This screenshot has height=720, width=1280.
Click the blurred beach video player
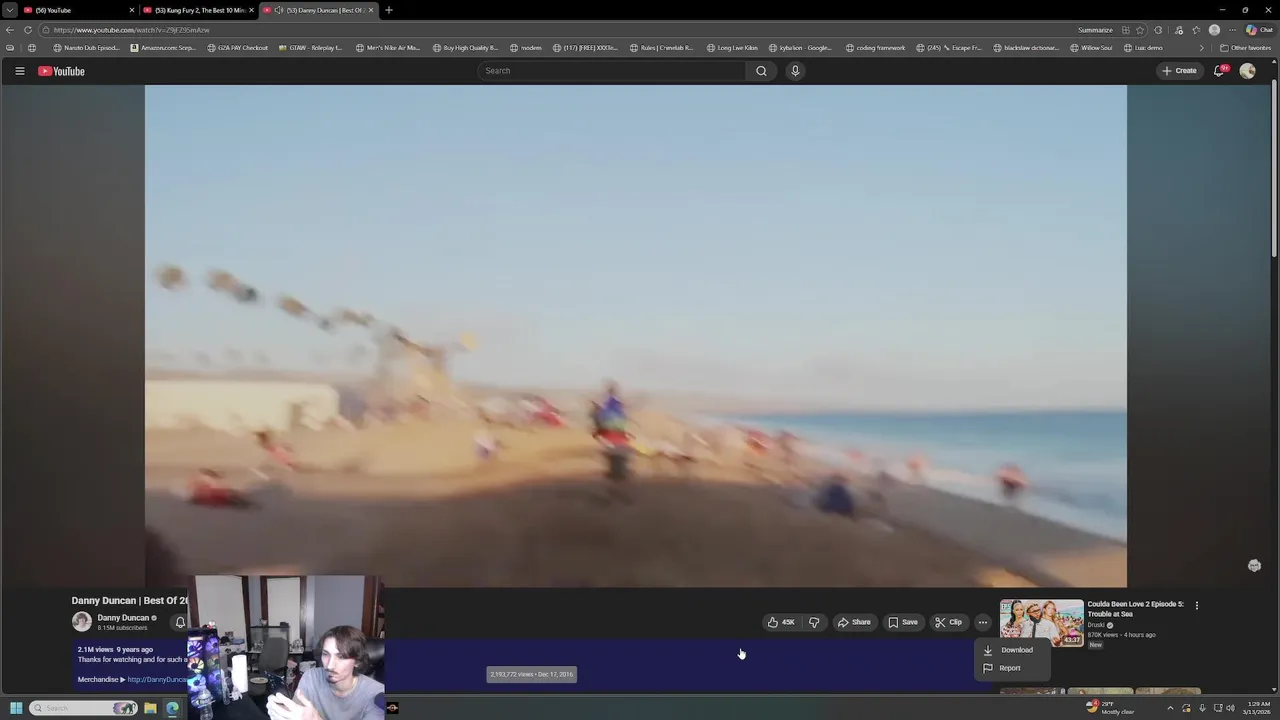[x=636, y=336]
